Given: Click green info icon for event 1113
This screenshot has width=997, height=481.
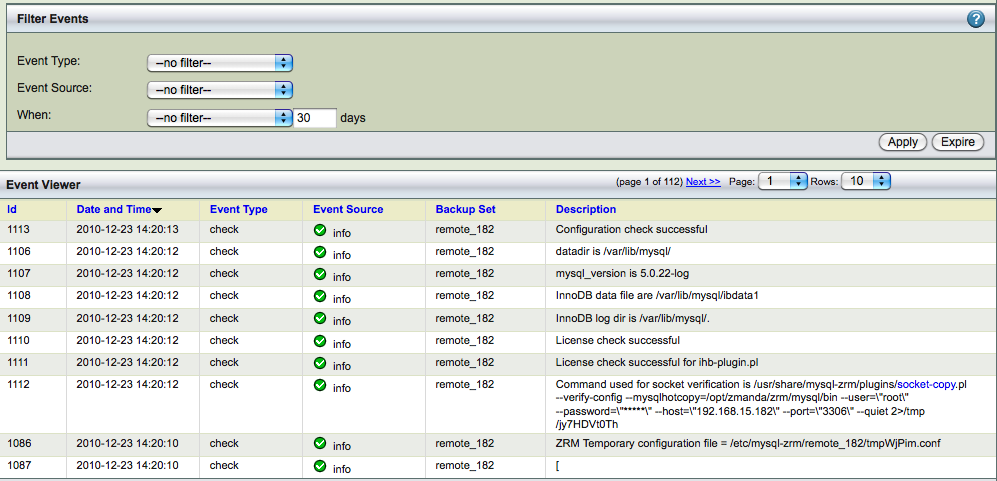Looking at the screenshot, I should pyautogui.click(x=320, y=230).
